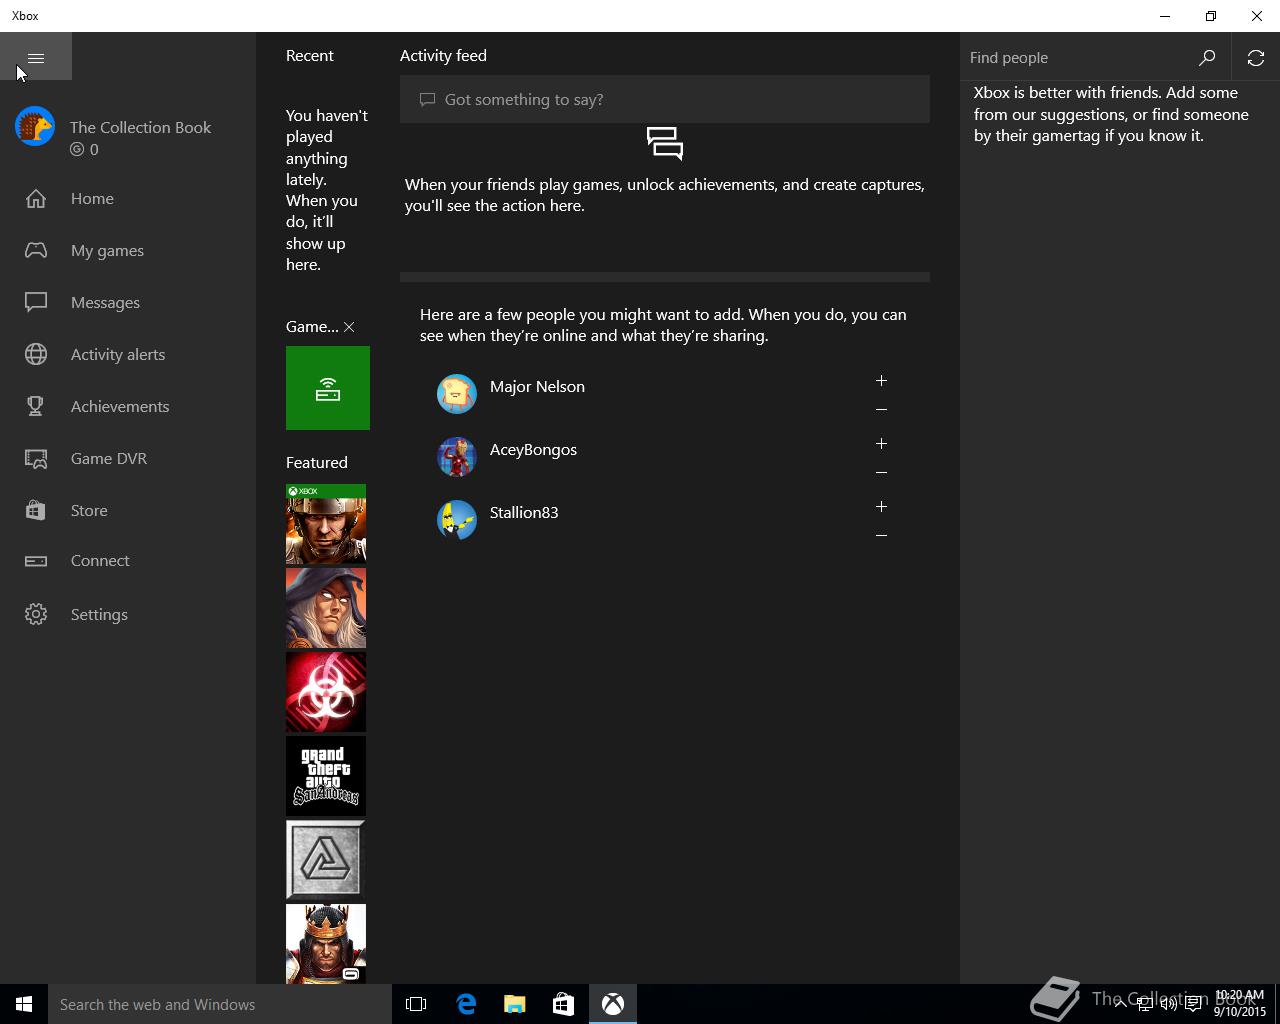This screenshot has height=1024, width=1280.
Task: Open Grand Theft Auto San Andreas thumbnail
Action: [326, 776]
